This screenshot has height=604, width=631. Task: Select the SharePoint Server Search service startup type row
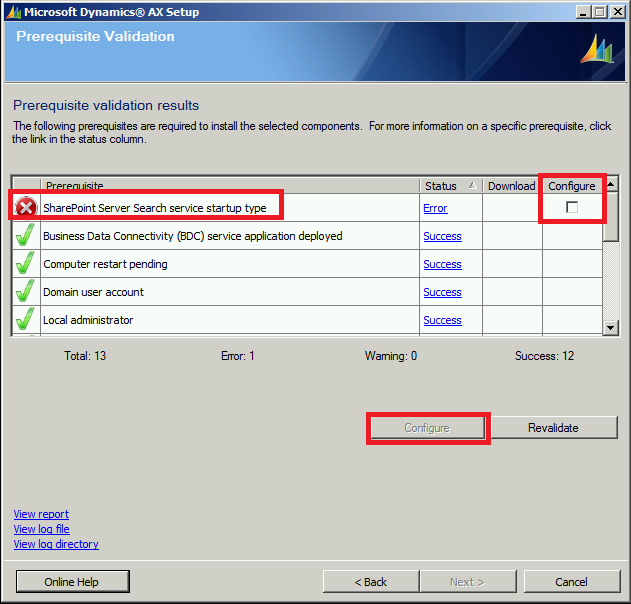tap(307, 208)
